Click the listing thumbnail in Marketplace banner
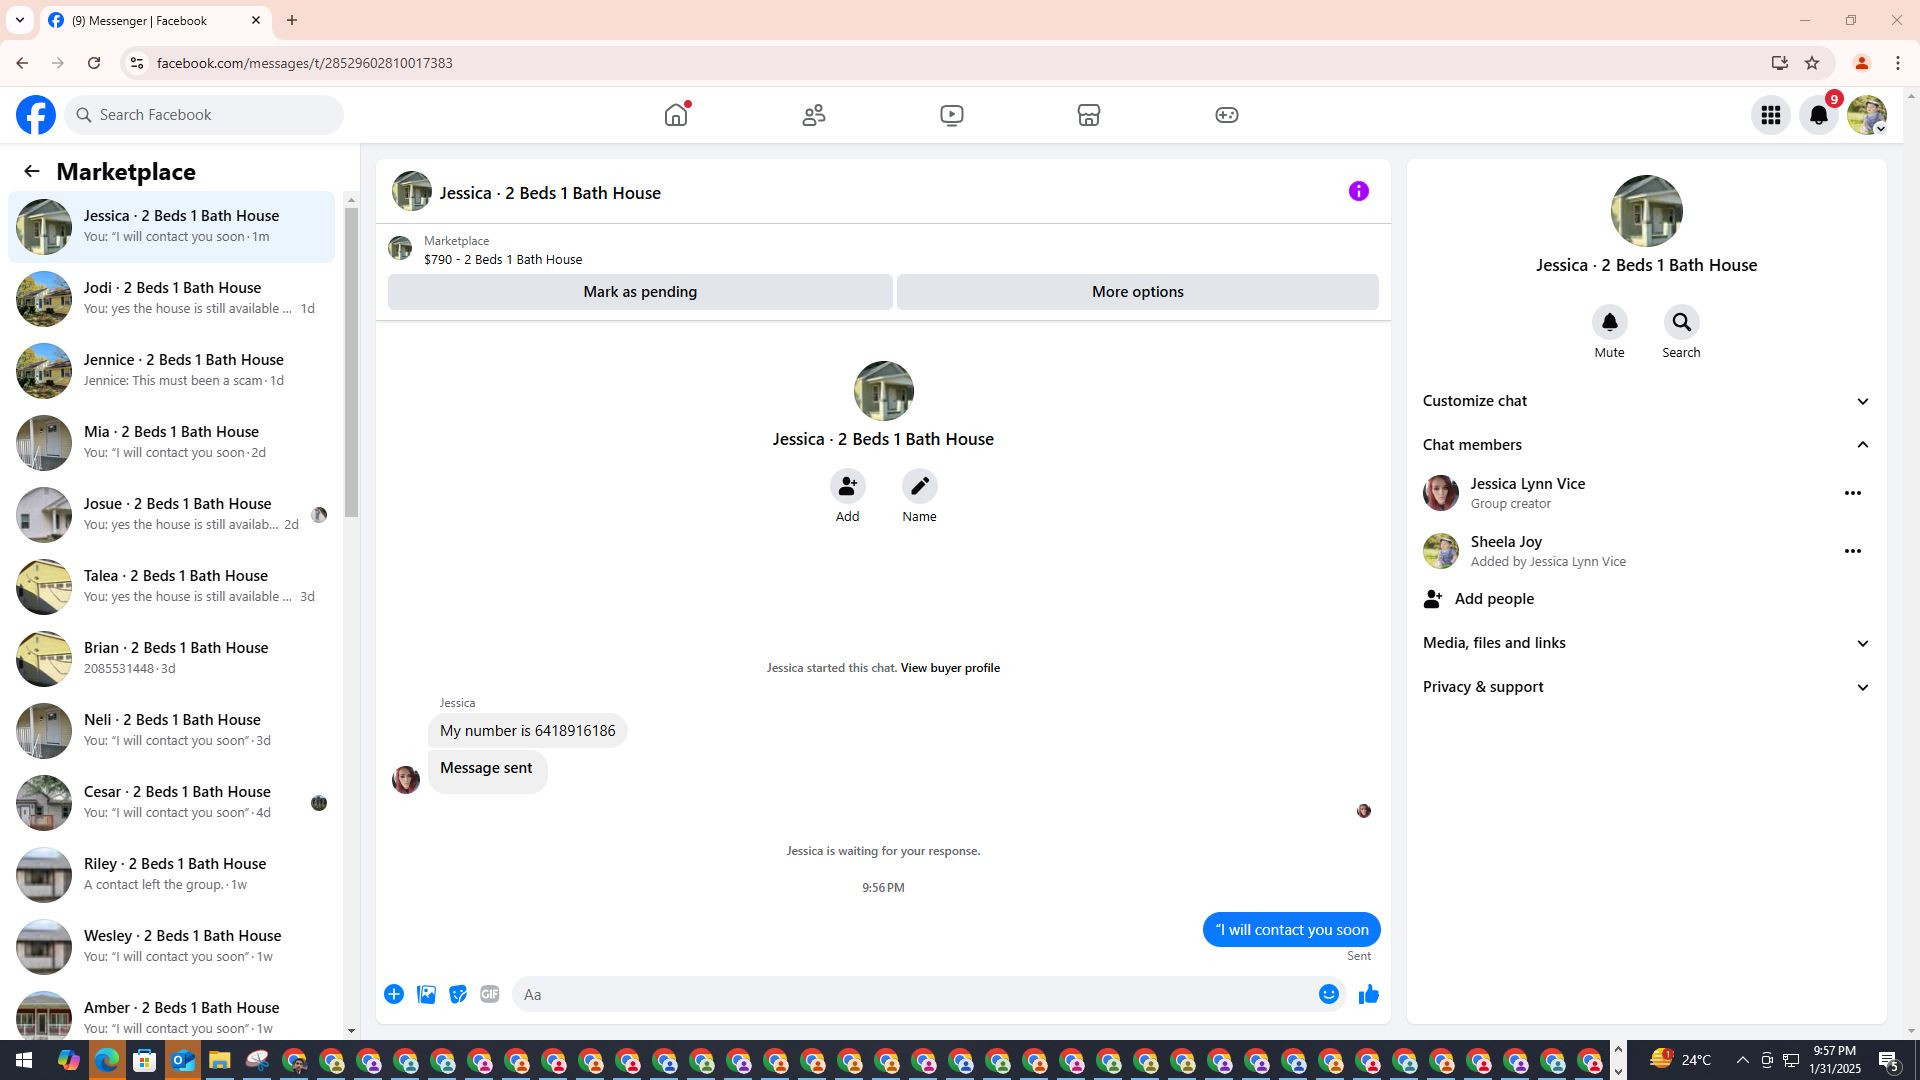Viewport: 1920px width, 1080px height. (400, 248)
